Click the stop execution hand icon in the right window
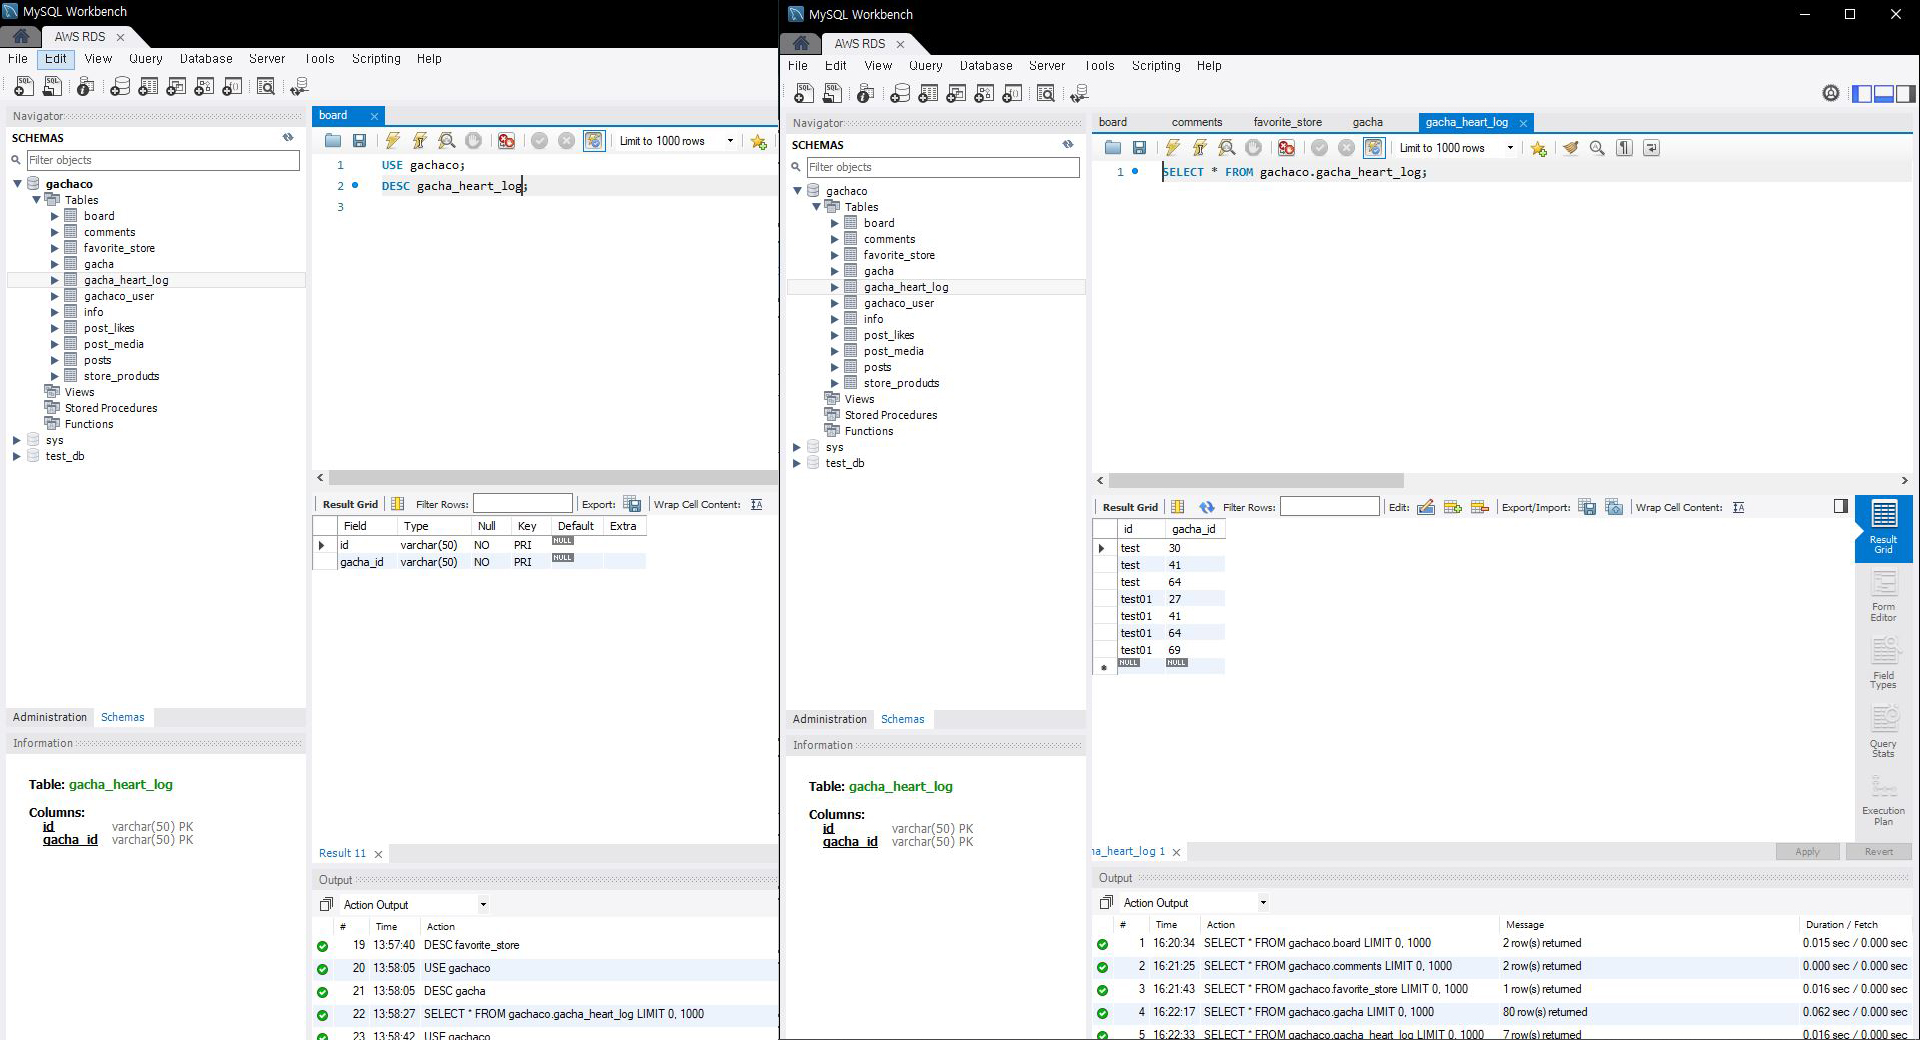1920x1040 pixels. 1253,148
